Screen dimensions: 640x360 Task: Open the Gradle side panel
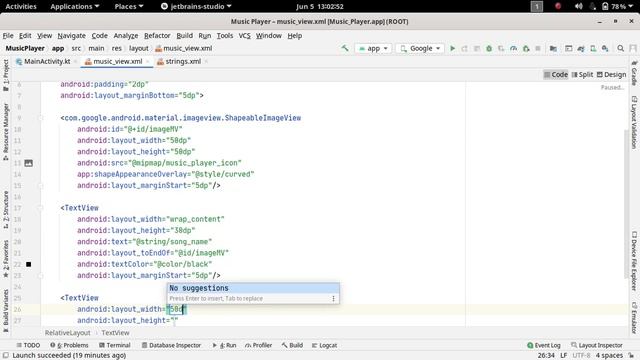(634, 73)
